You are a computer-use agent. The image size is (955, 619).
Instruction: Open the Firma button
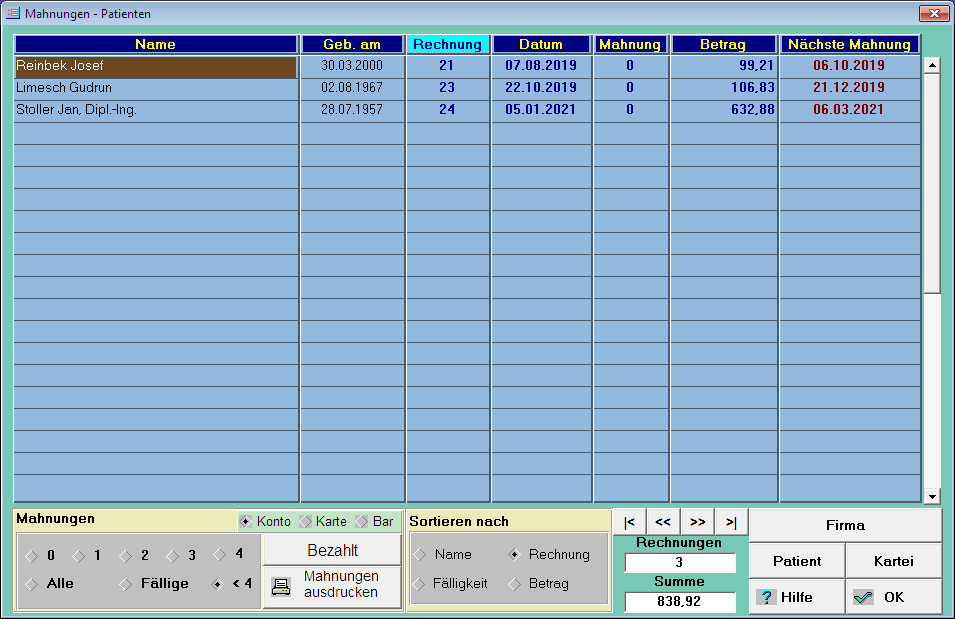pyautogui.click(x=845, y=525)
